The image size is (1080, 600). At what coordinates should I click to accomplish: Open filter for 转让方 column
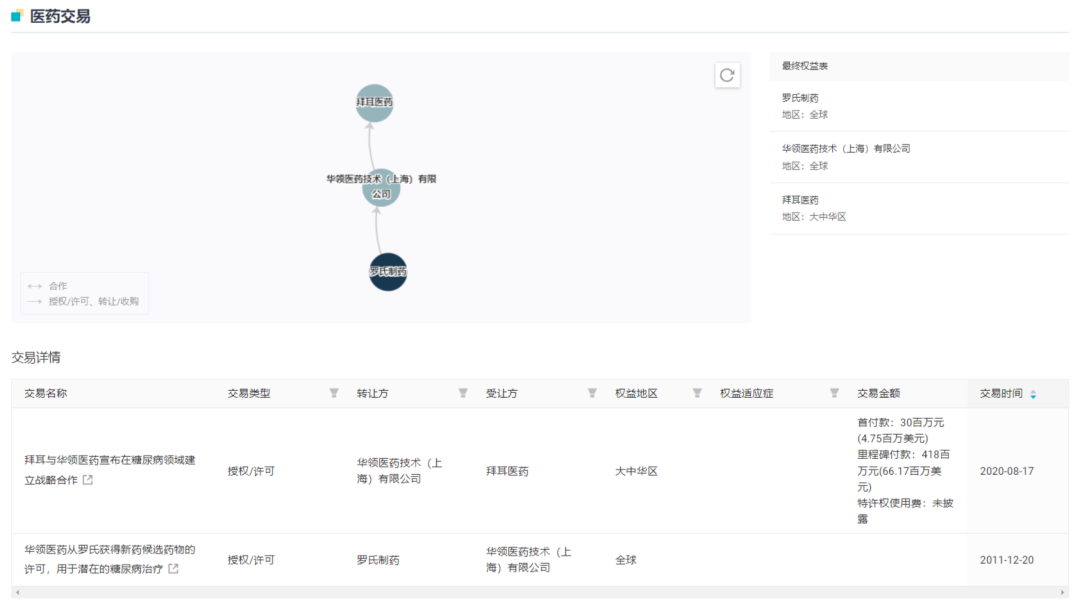pyautogui.click(x=463, y=393)
